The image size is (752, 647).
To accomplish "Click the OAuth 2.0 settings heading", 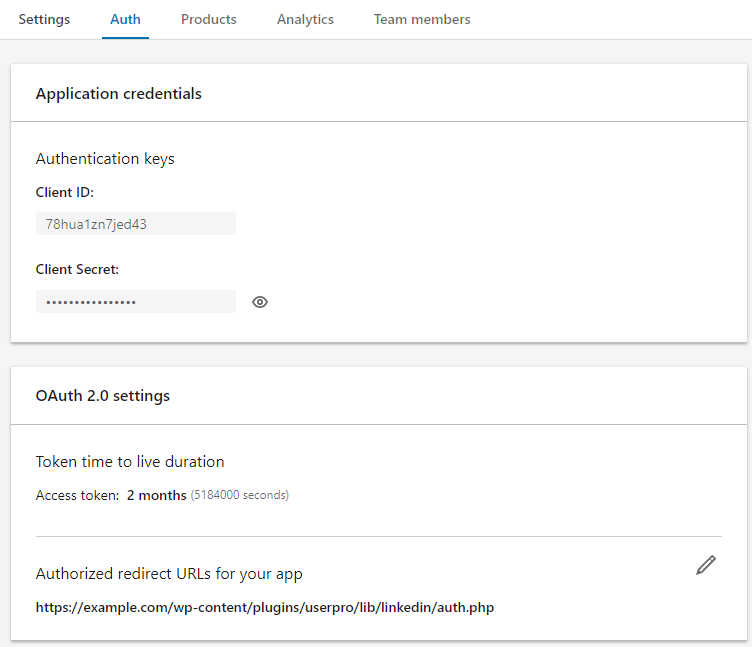I will (x=102, y=396).
